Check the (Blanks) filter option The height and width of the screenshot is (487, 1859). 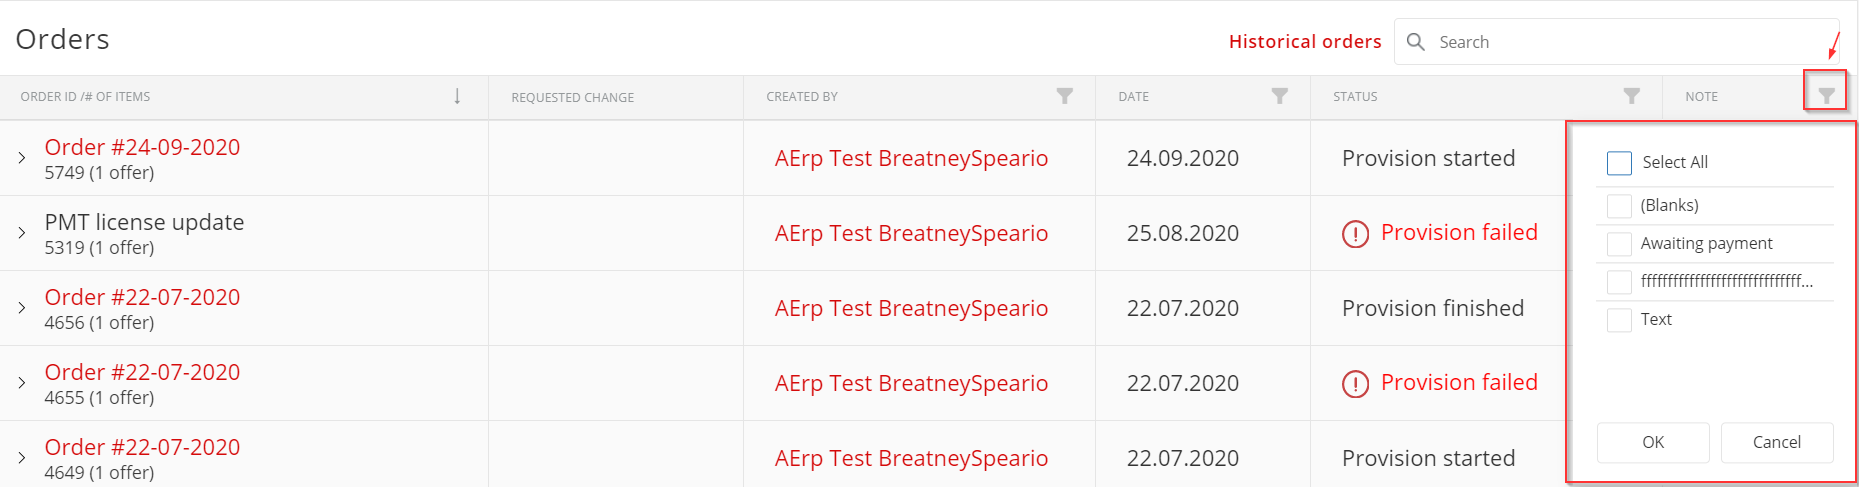click(1619, 206)
